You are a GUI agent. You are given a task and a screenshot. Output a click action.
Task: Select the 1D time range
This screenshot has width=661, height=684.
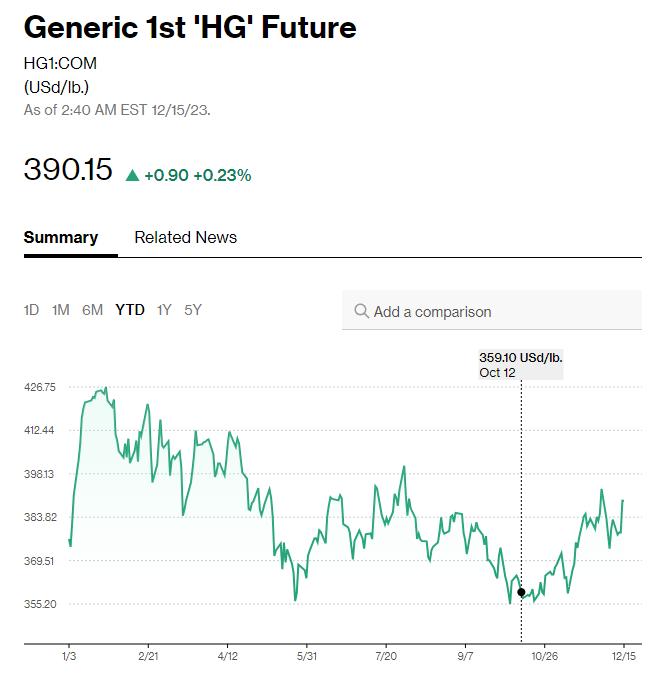pyautogui.click(x=31, y=310)
